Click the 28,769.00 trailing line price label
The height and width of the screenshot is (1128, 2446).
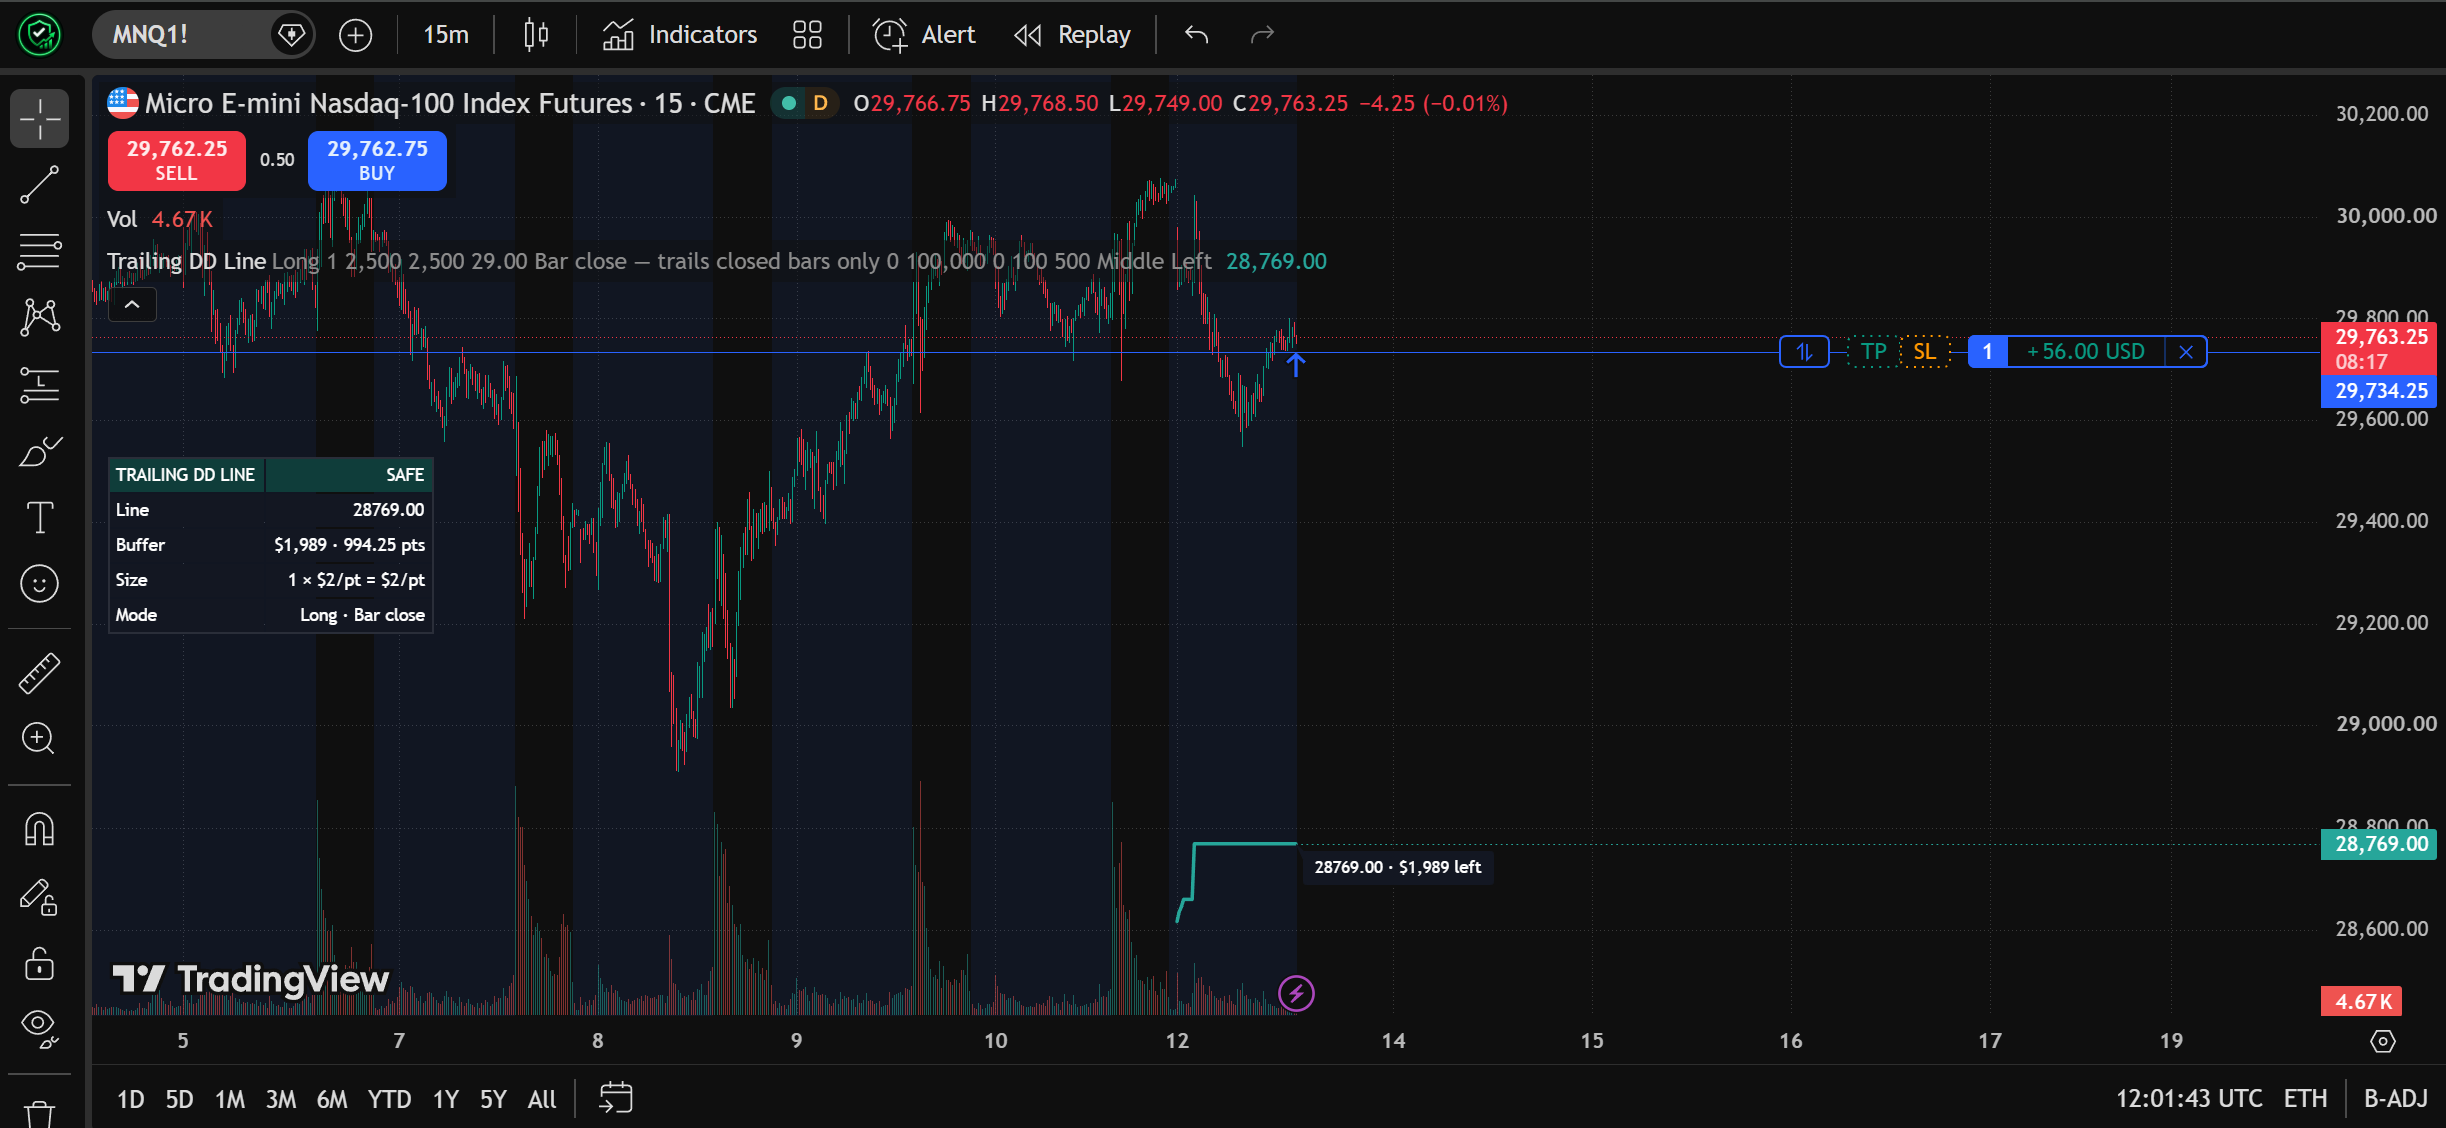point(2379,844)
